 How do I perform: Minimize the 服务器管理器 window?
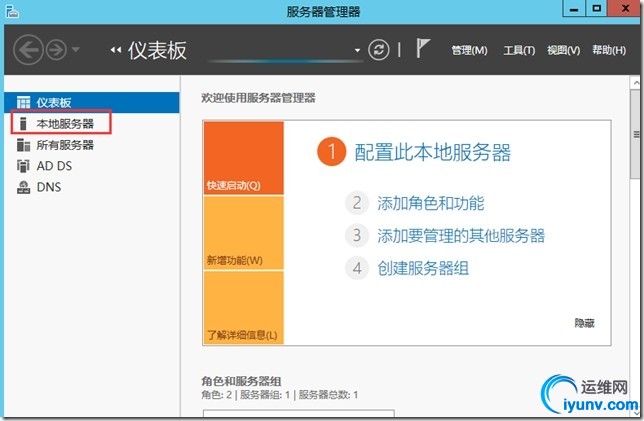[x=574, y=9]
